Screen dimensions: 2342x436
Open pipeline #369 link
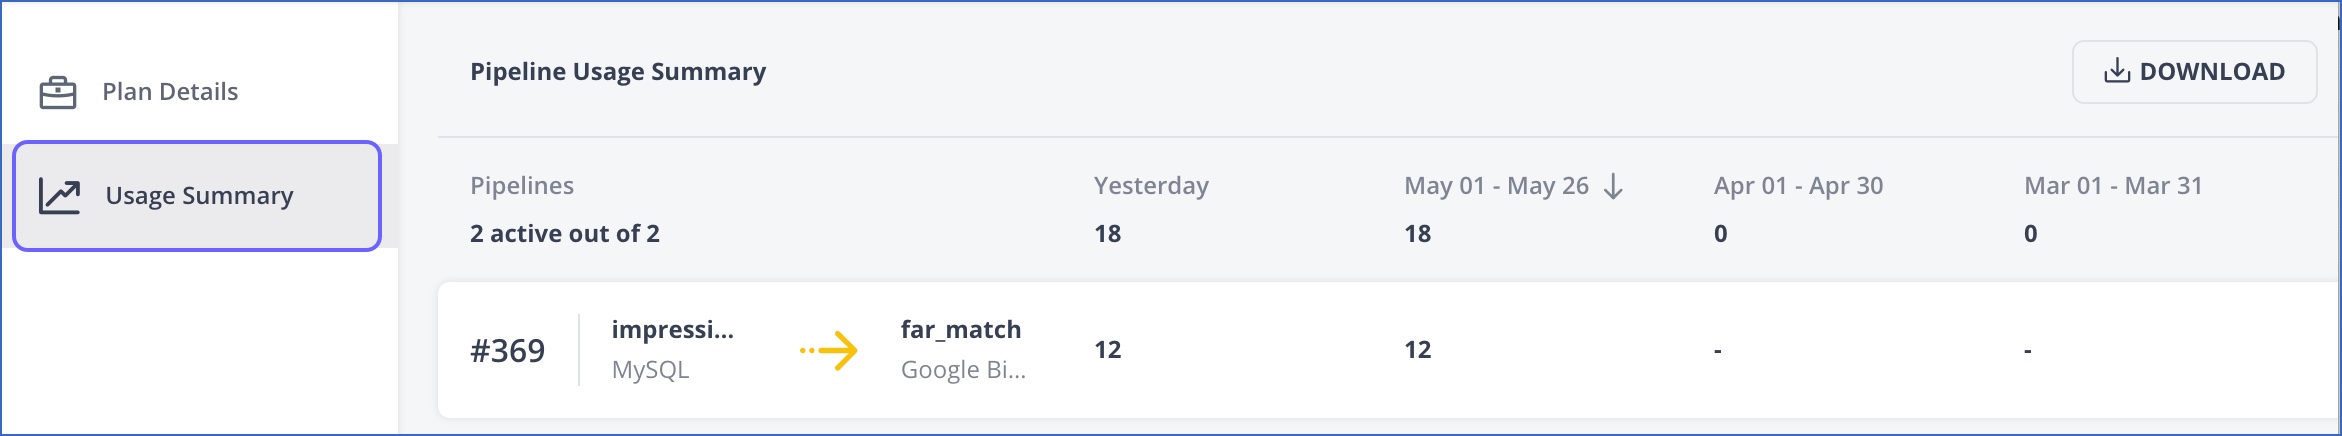[508, 350]
